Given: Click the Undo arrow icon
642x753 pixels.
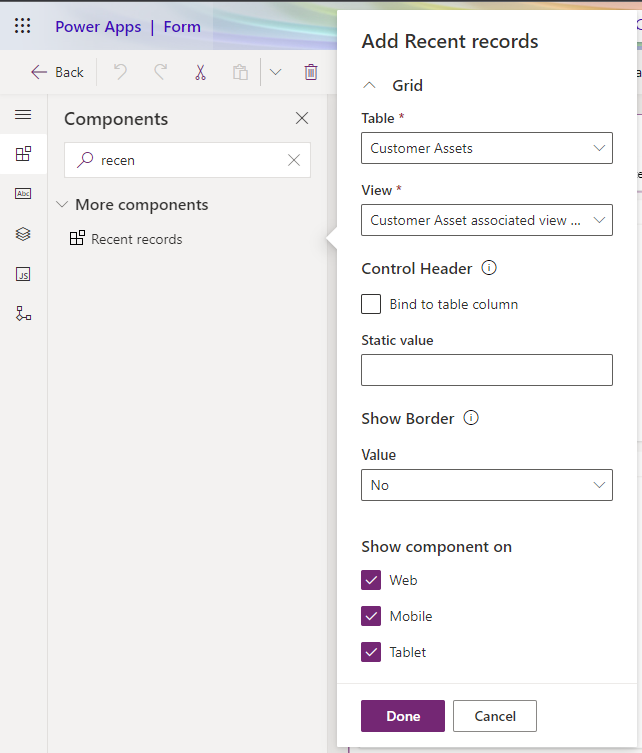Looking at the screenshot, I should tap(121, 72).
